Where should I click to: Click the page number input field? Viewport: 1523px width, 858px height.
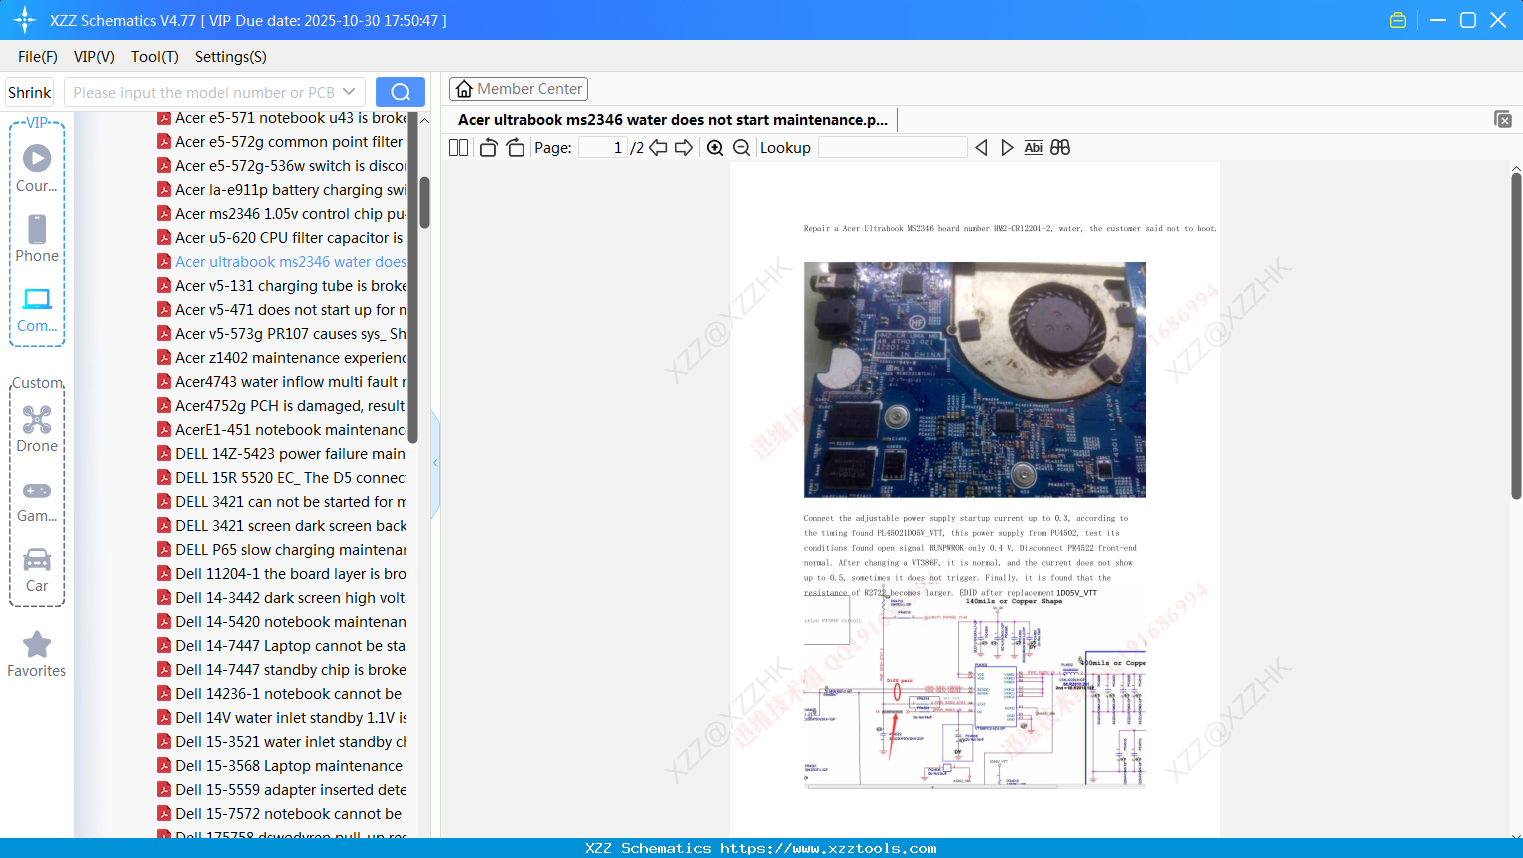coord(603,148)
